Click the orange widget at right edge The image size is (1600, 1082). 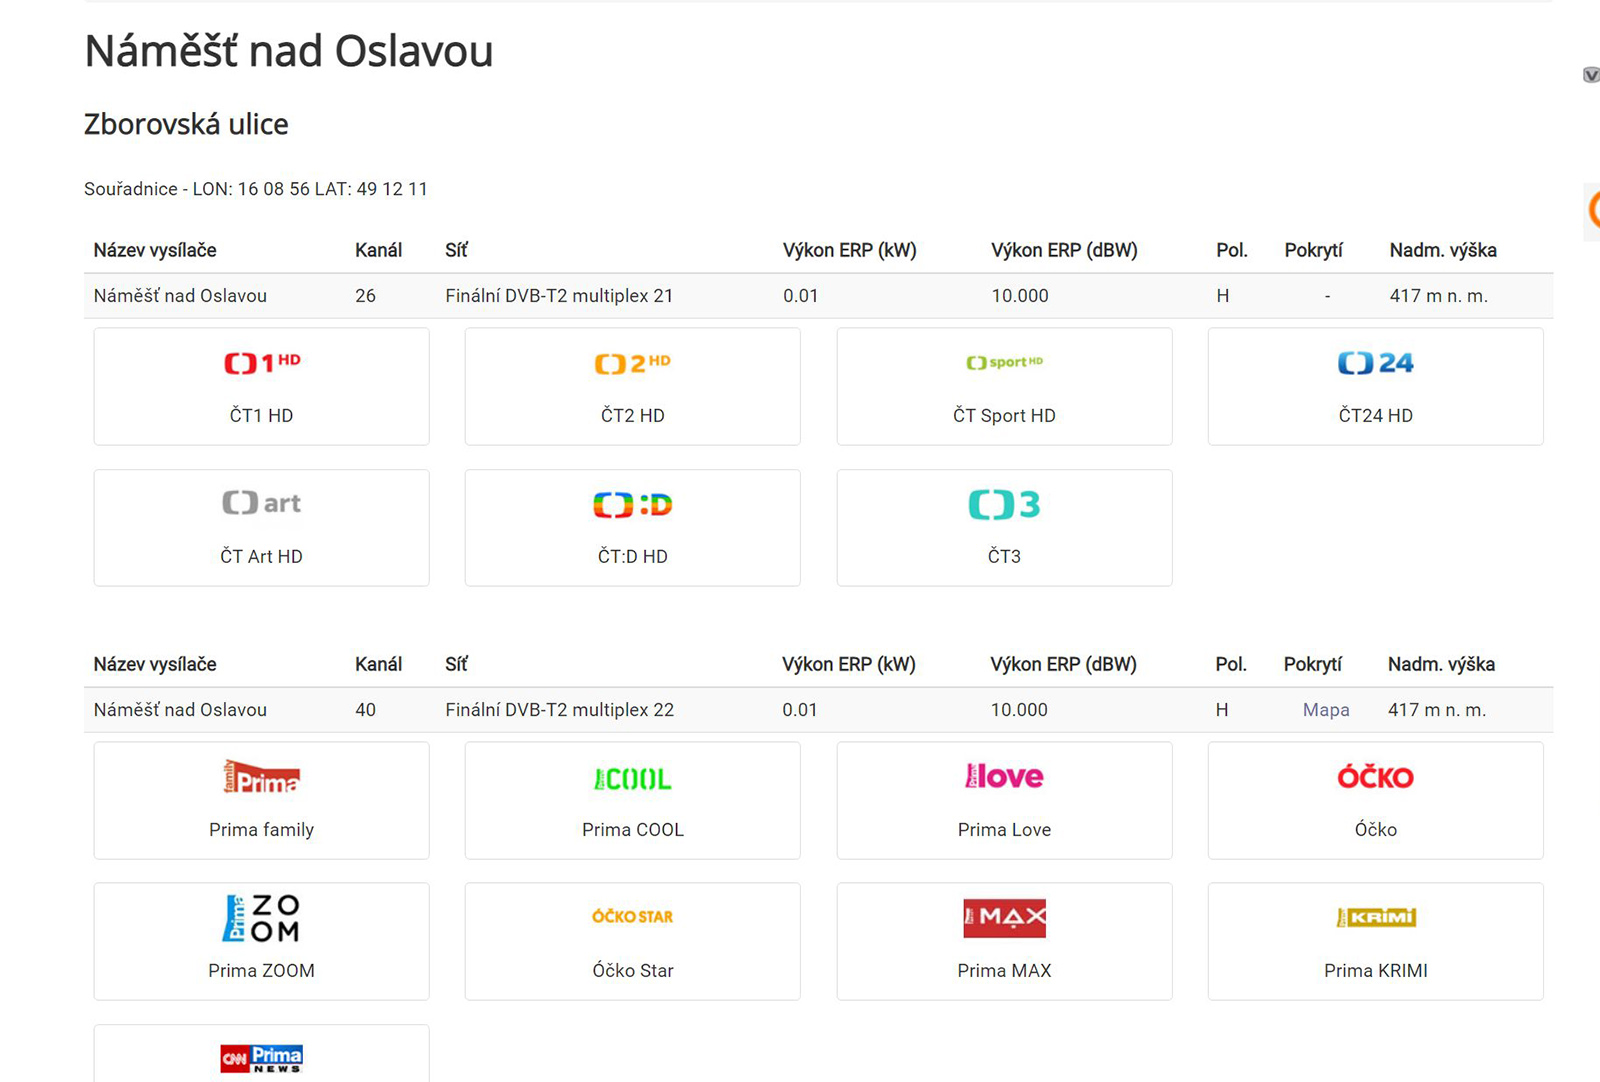click(1593, 210)
